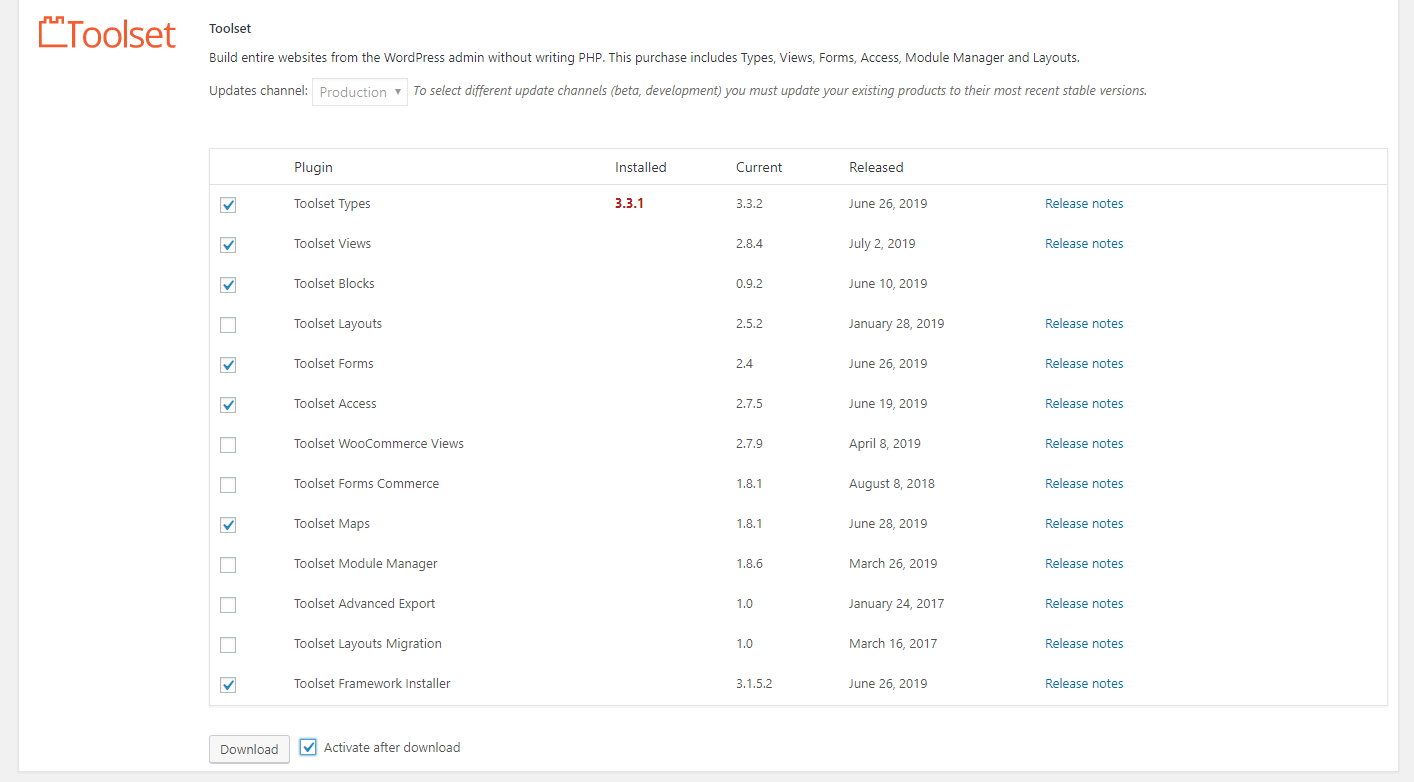
Task: Uncheck the Toolset Framework Installer checkbox
Action: 228,685
